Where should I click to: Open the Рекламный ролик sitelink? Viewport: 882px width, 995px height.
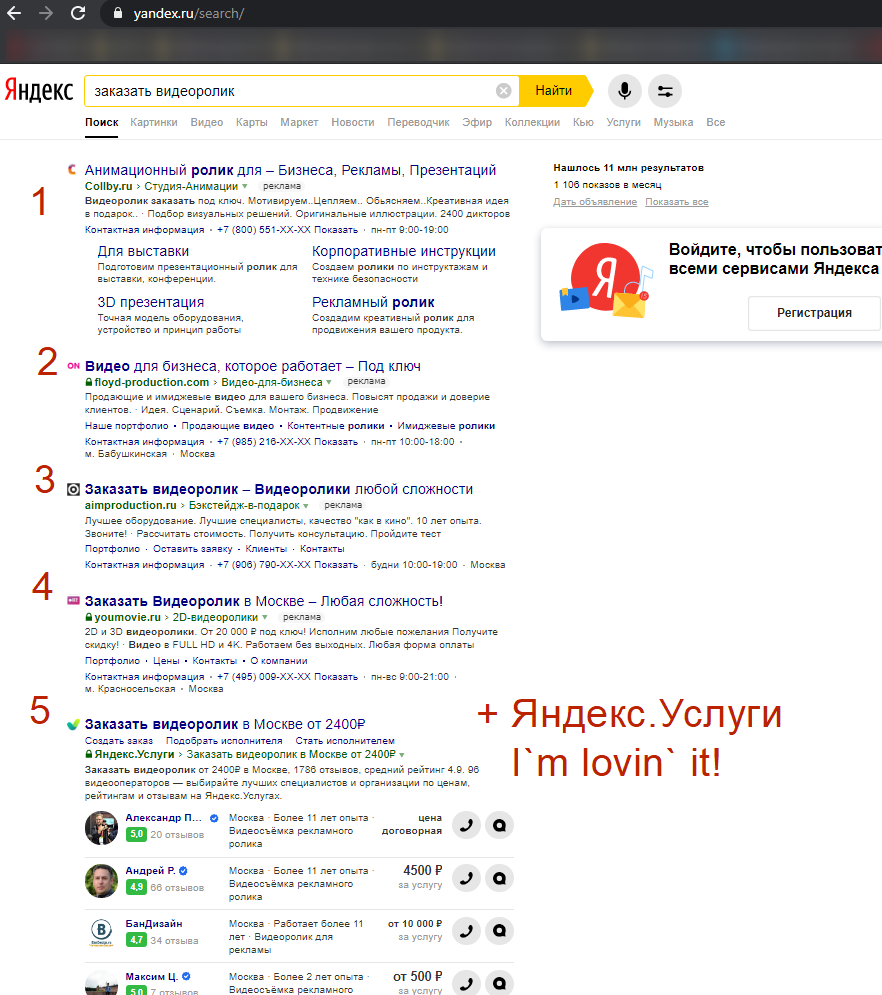point(373,302)
